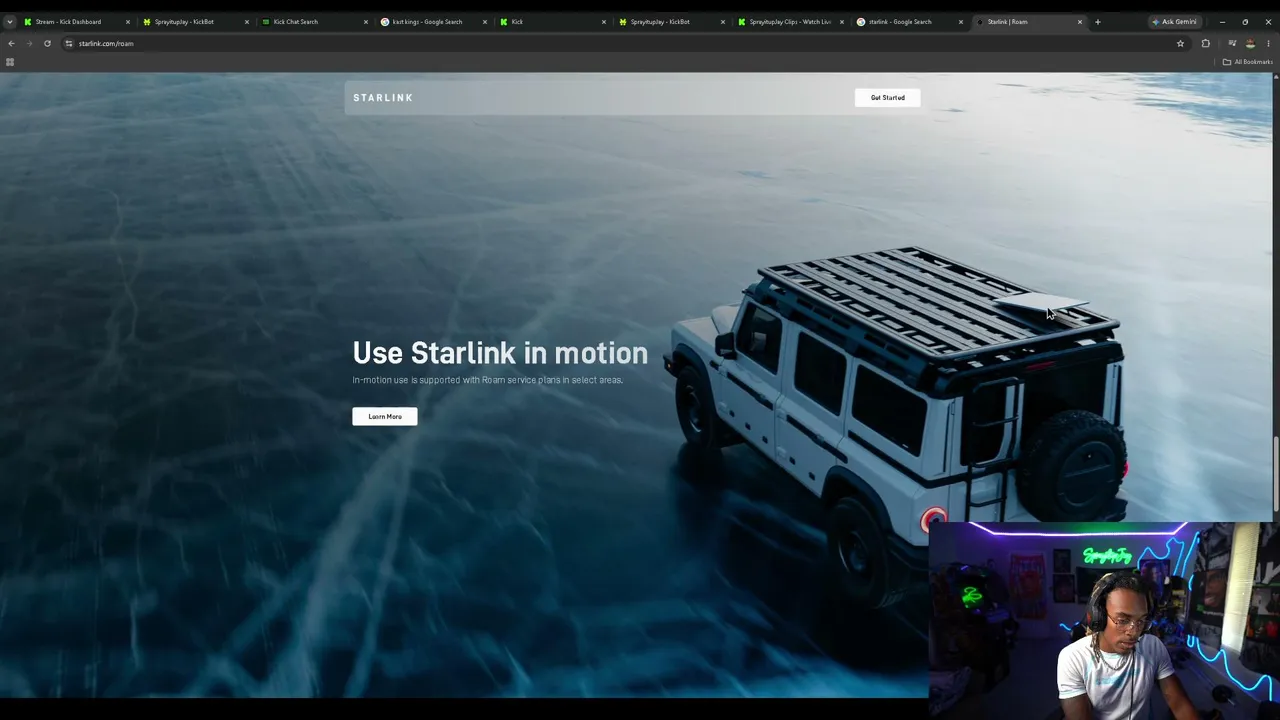Viewport: 1280px width, 720px height.
Task: Go forward with the forward arrow
Action: pyautogui.click(x=29, y=44)
